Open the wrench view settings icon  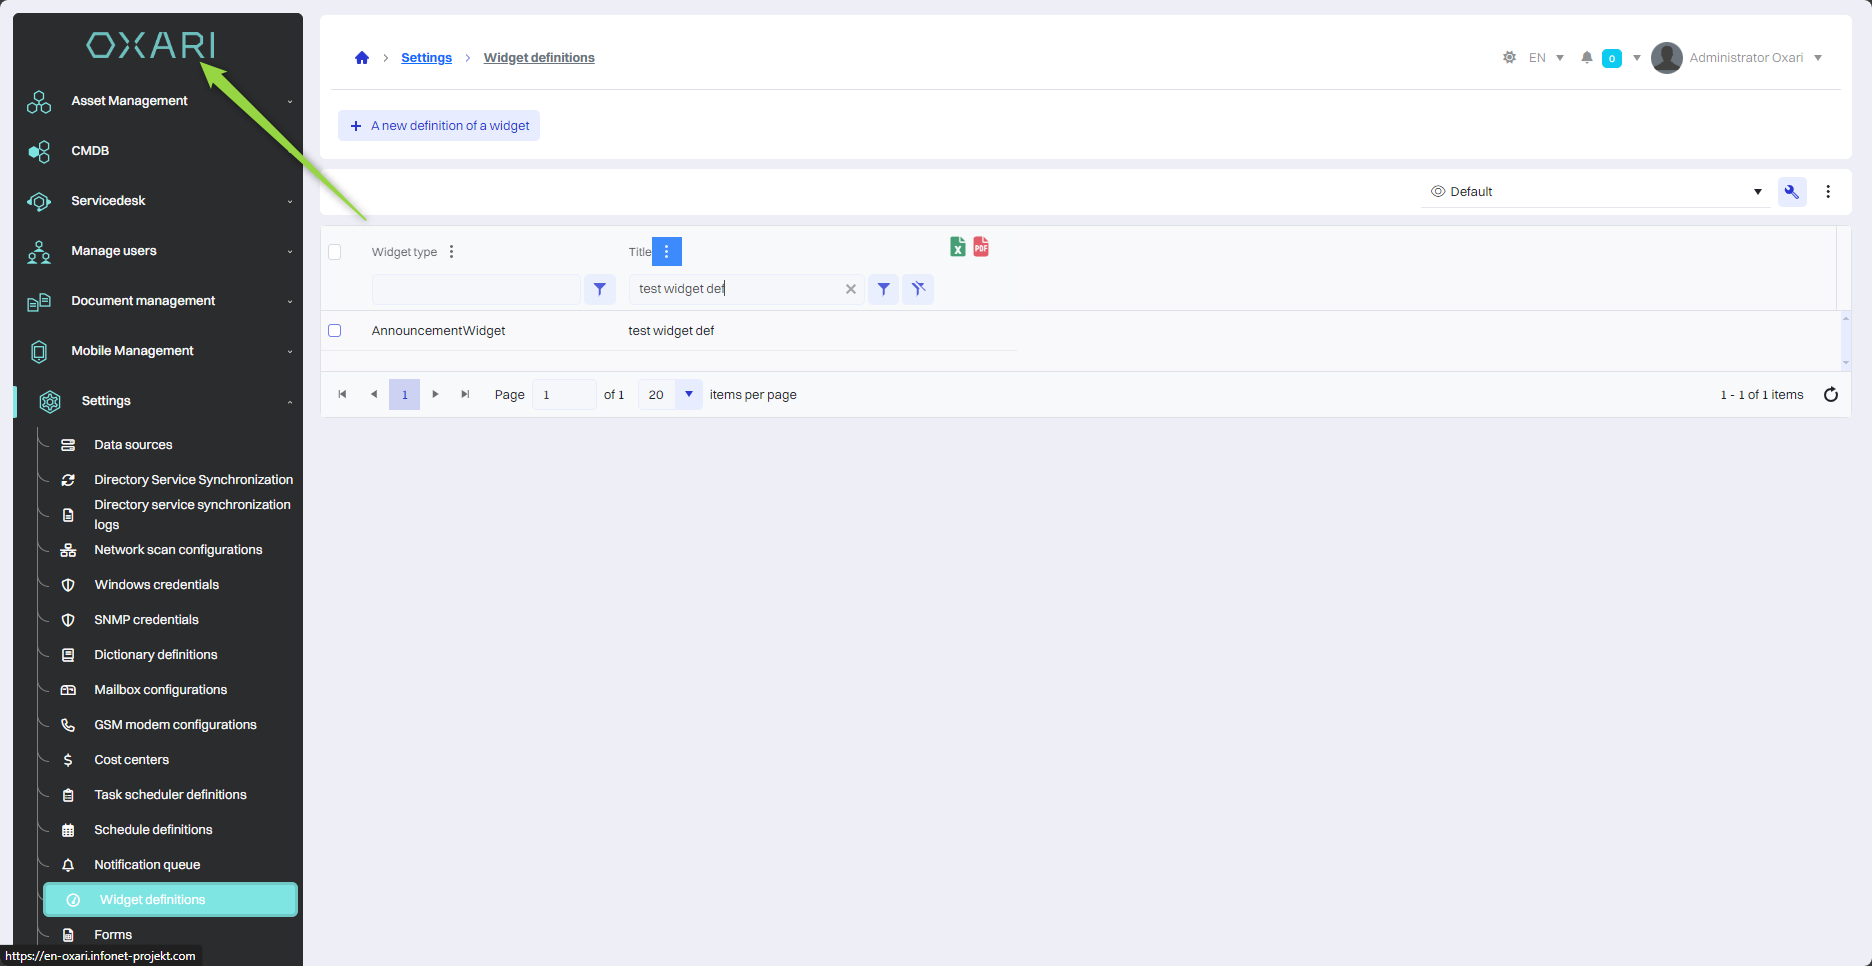1791,192
